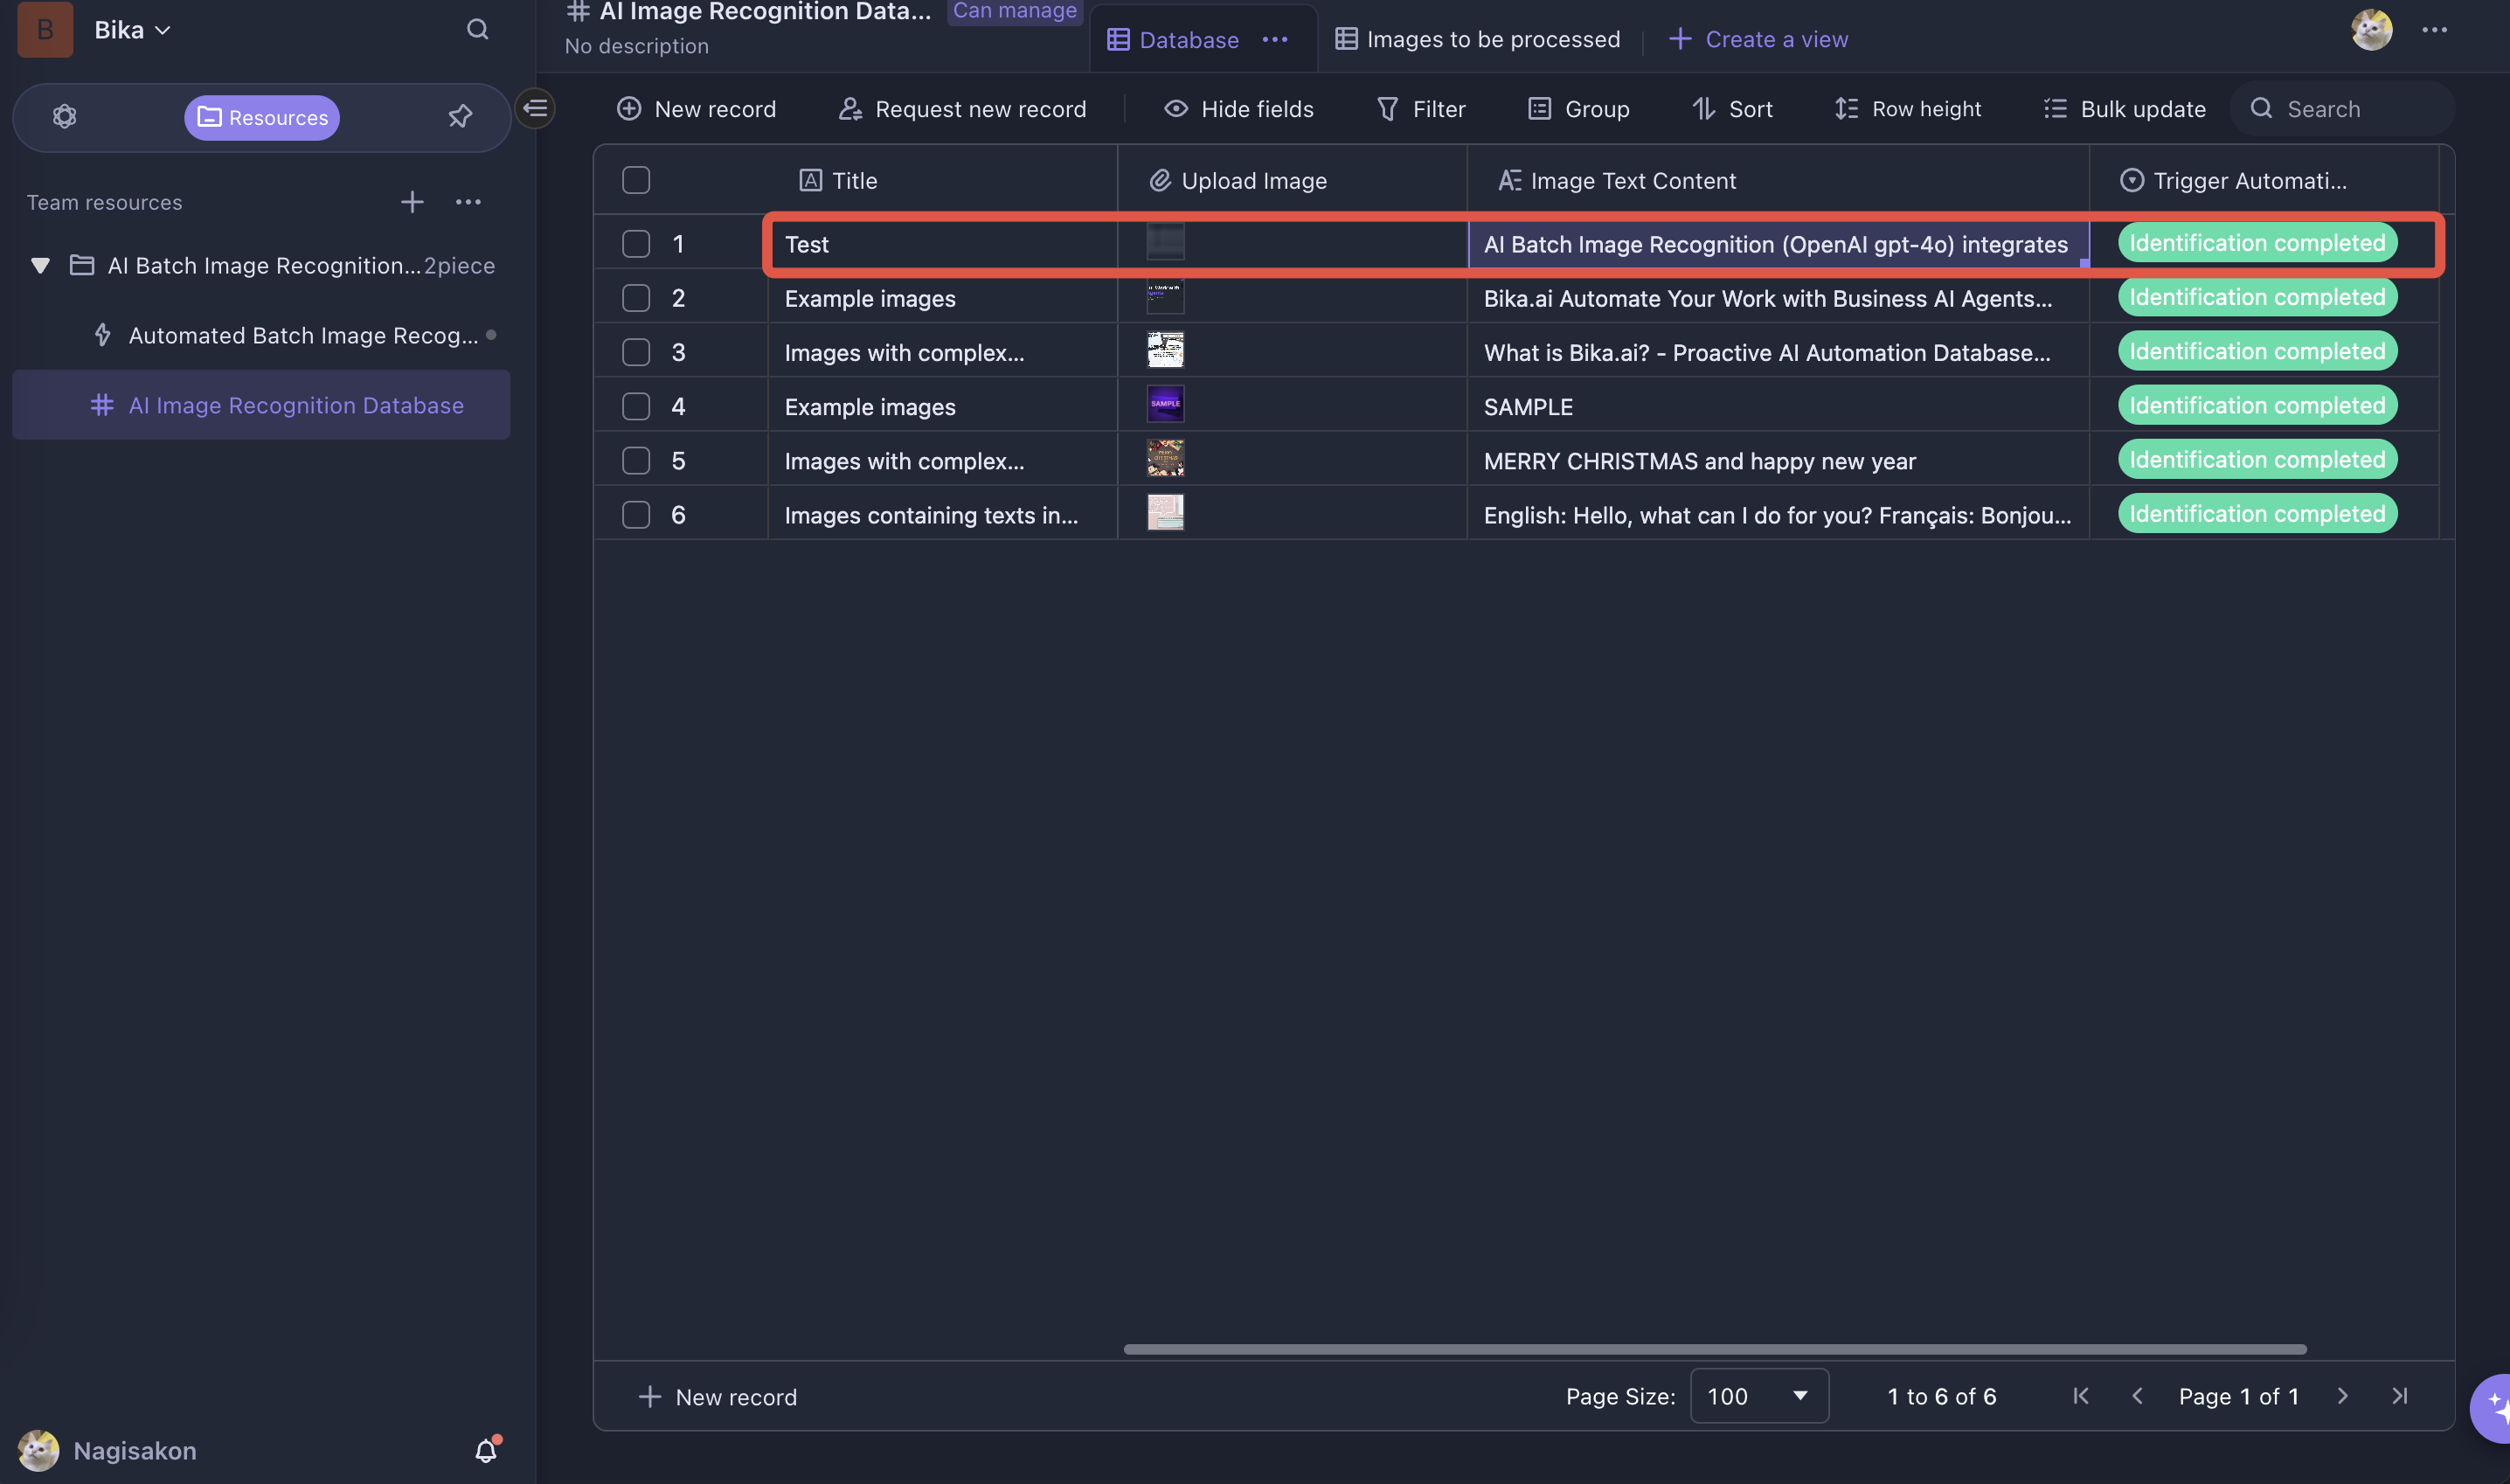Open the top-right user avatar
This screenshot has width=2510, height=1484.
2371,30
